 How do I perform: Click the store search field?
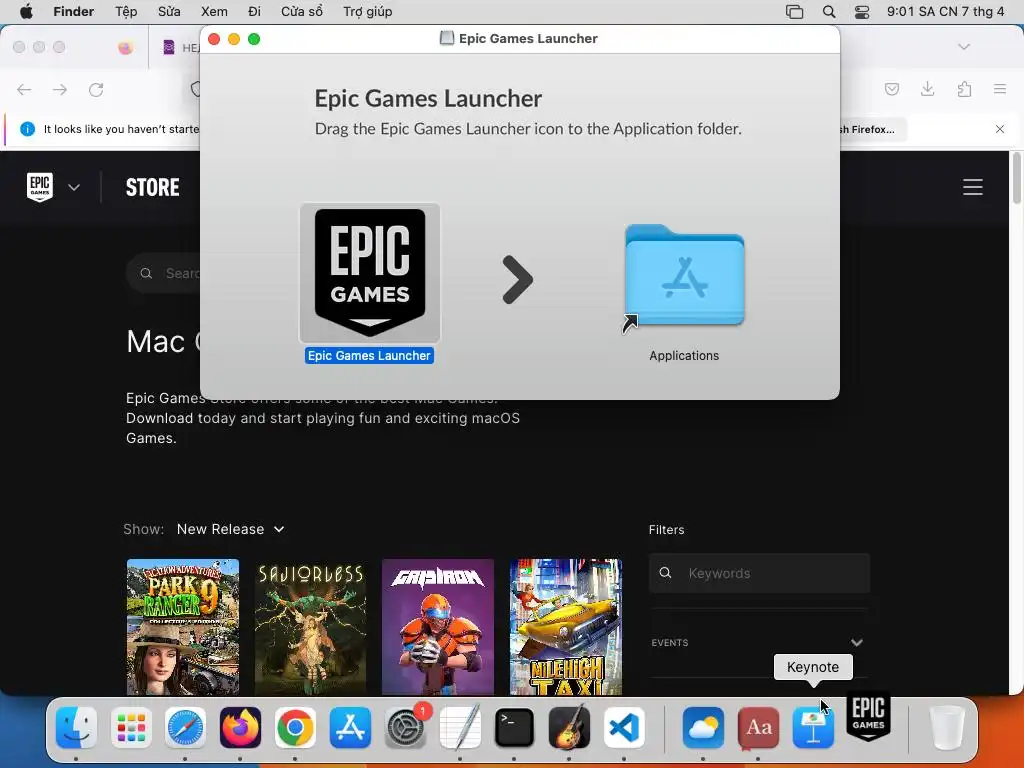tap(163, 273)
